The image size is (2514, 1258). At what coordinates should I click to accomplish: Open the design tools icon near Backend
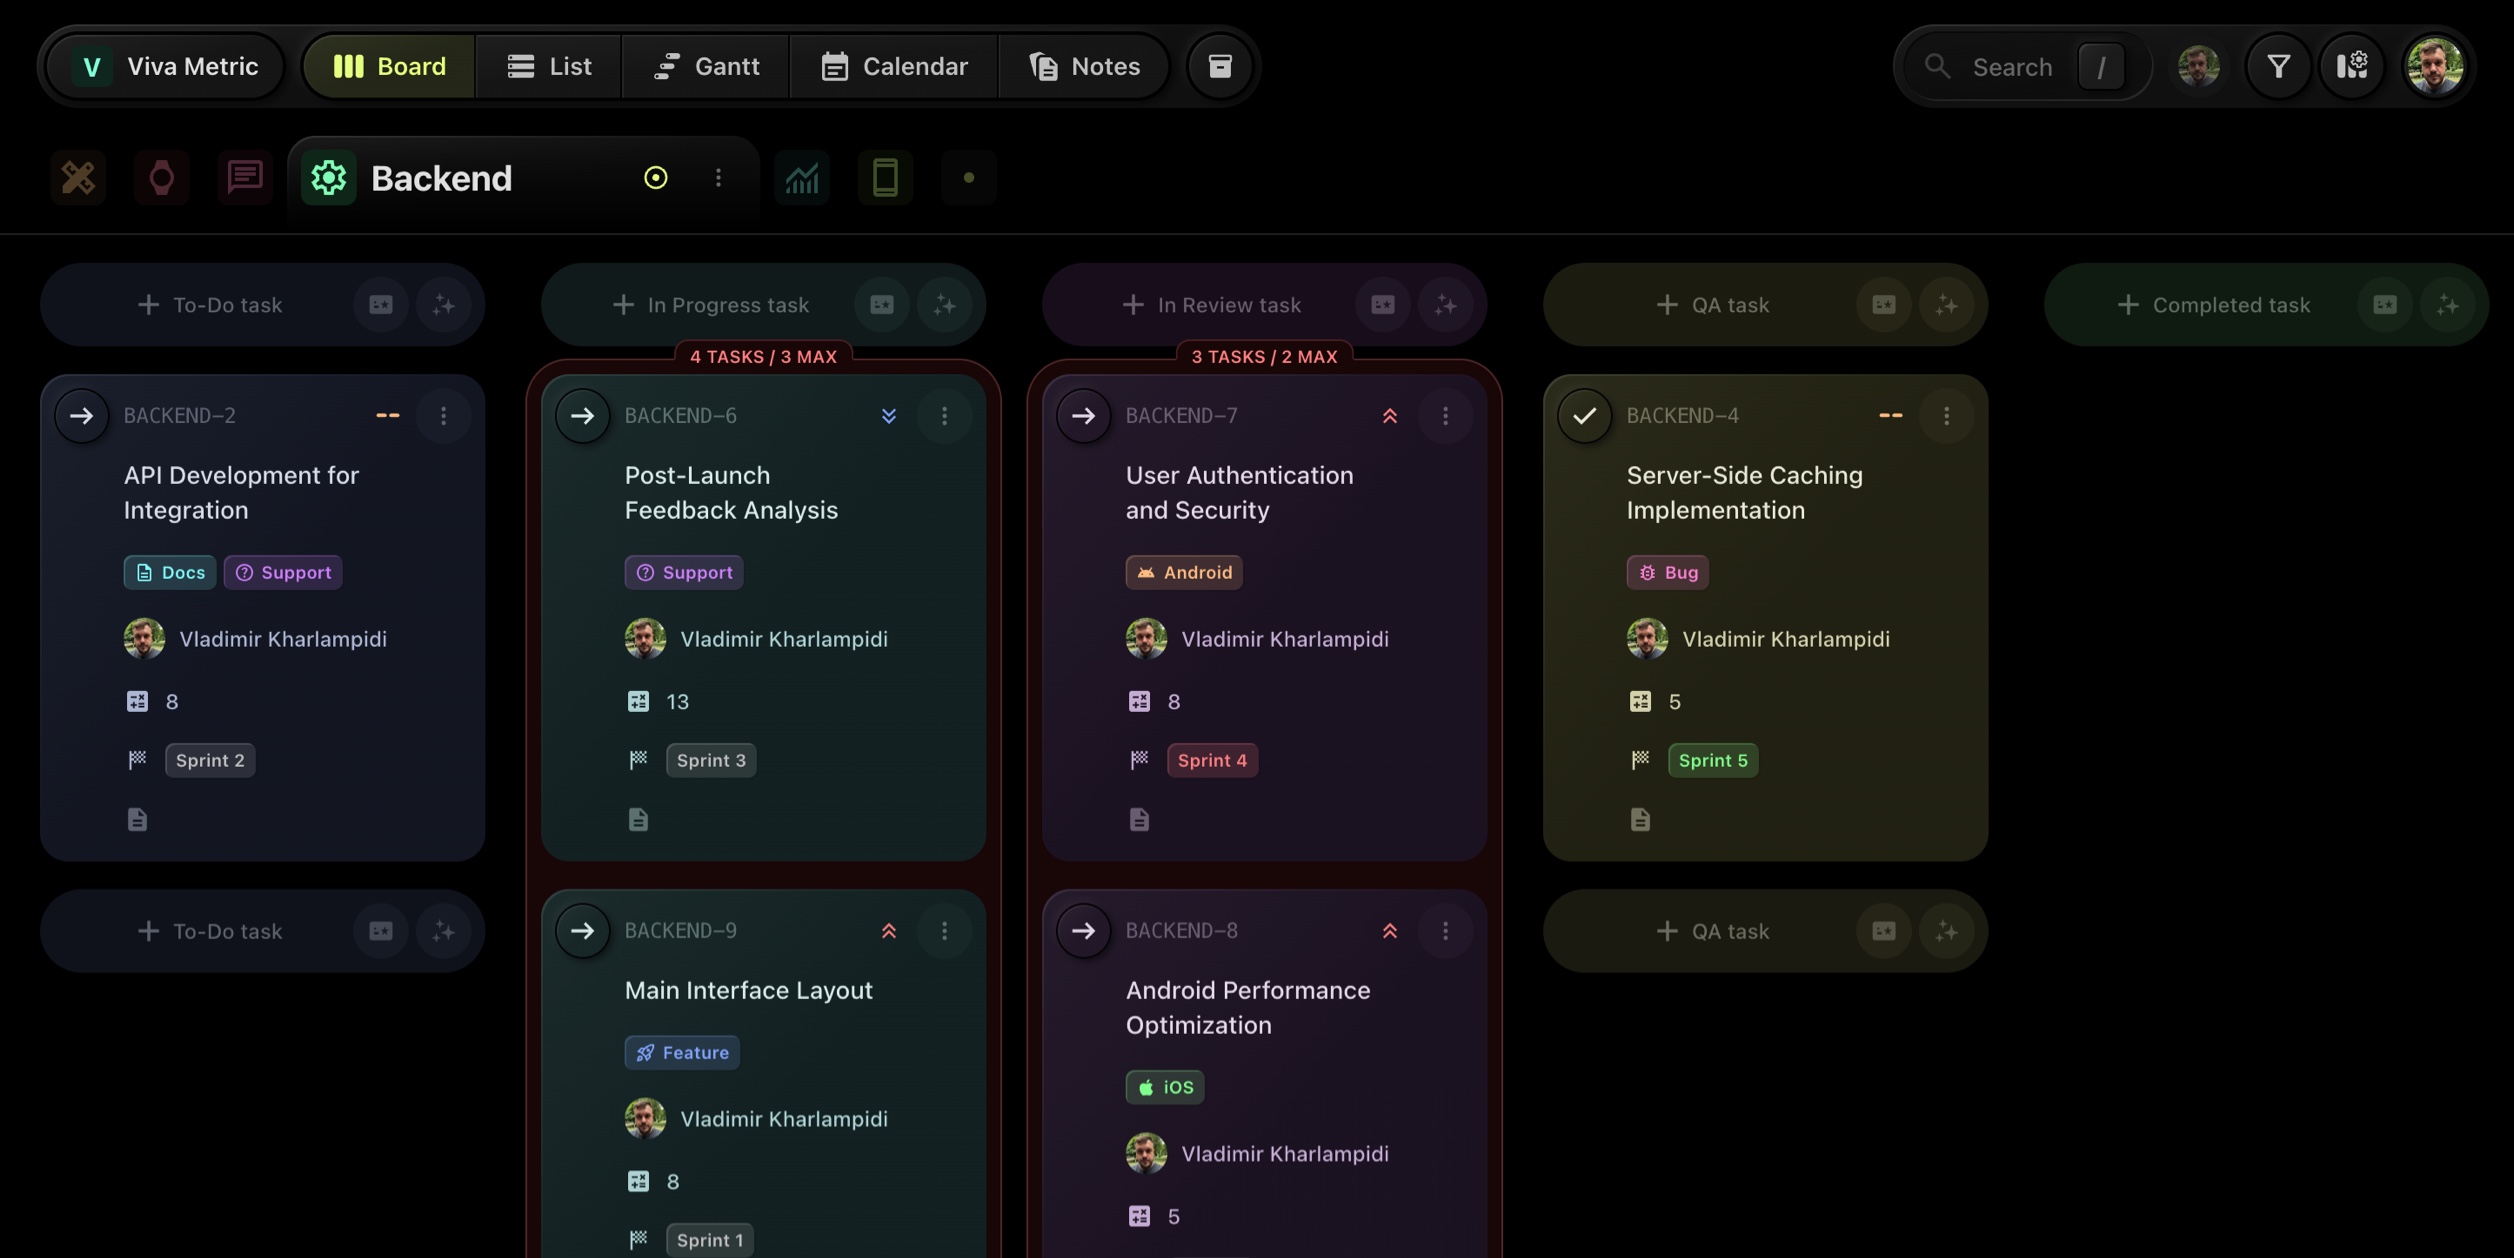pyautogui.click(x=78, y=177)
